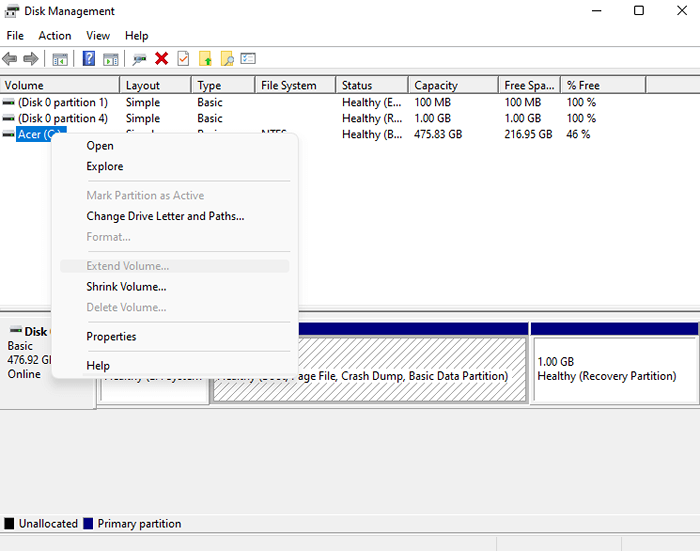Viewport: 700px width, 551px height.
Task: Sort by the Type column header
Action: coord(223,85)
